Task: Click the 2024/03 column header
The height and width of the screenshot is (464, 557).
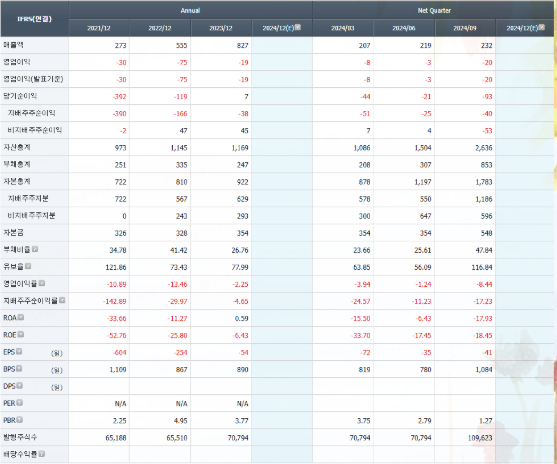Action: pos(343,28)
